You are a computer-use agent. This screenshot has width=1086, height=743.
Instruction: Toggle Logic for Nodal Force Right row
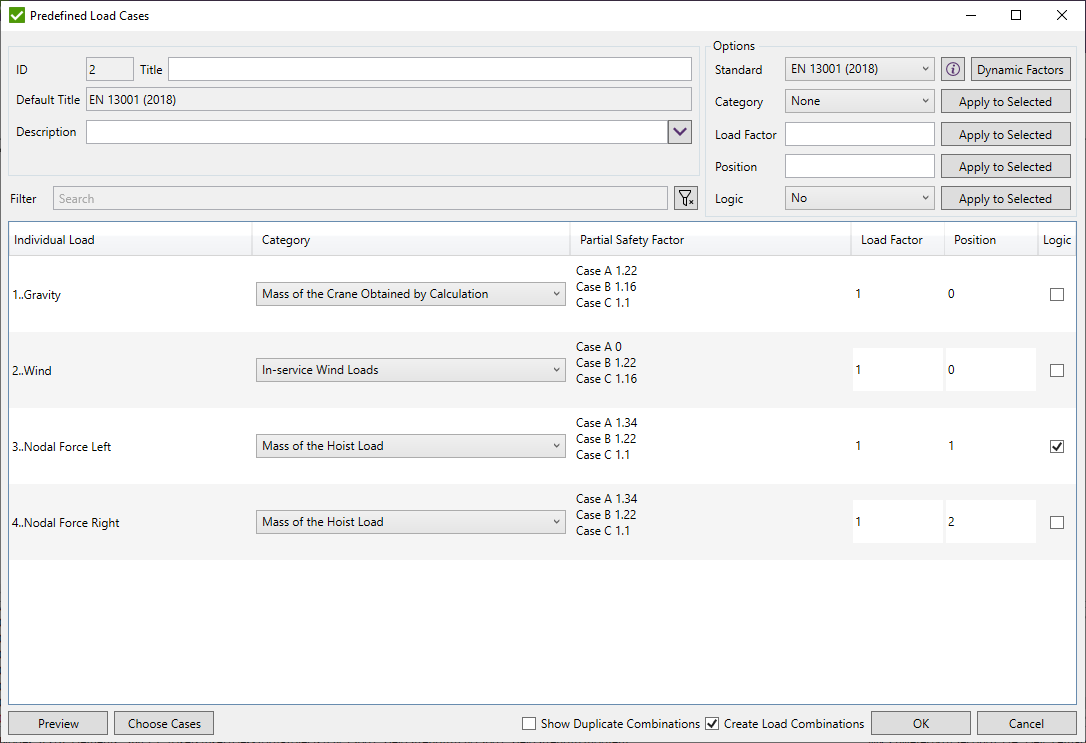pos(1057,521)
